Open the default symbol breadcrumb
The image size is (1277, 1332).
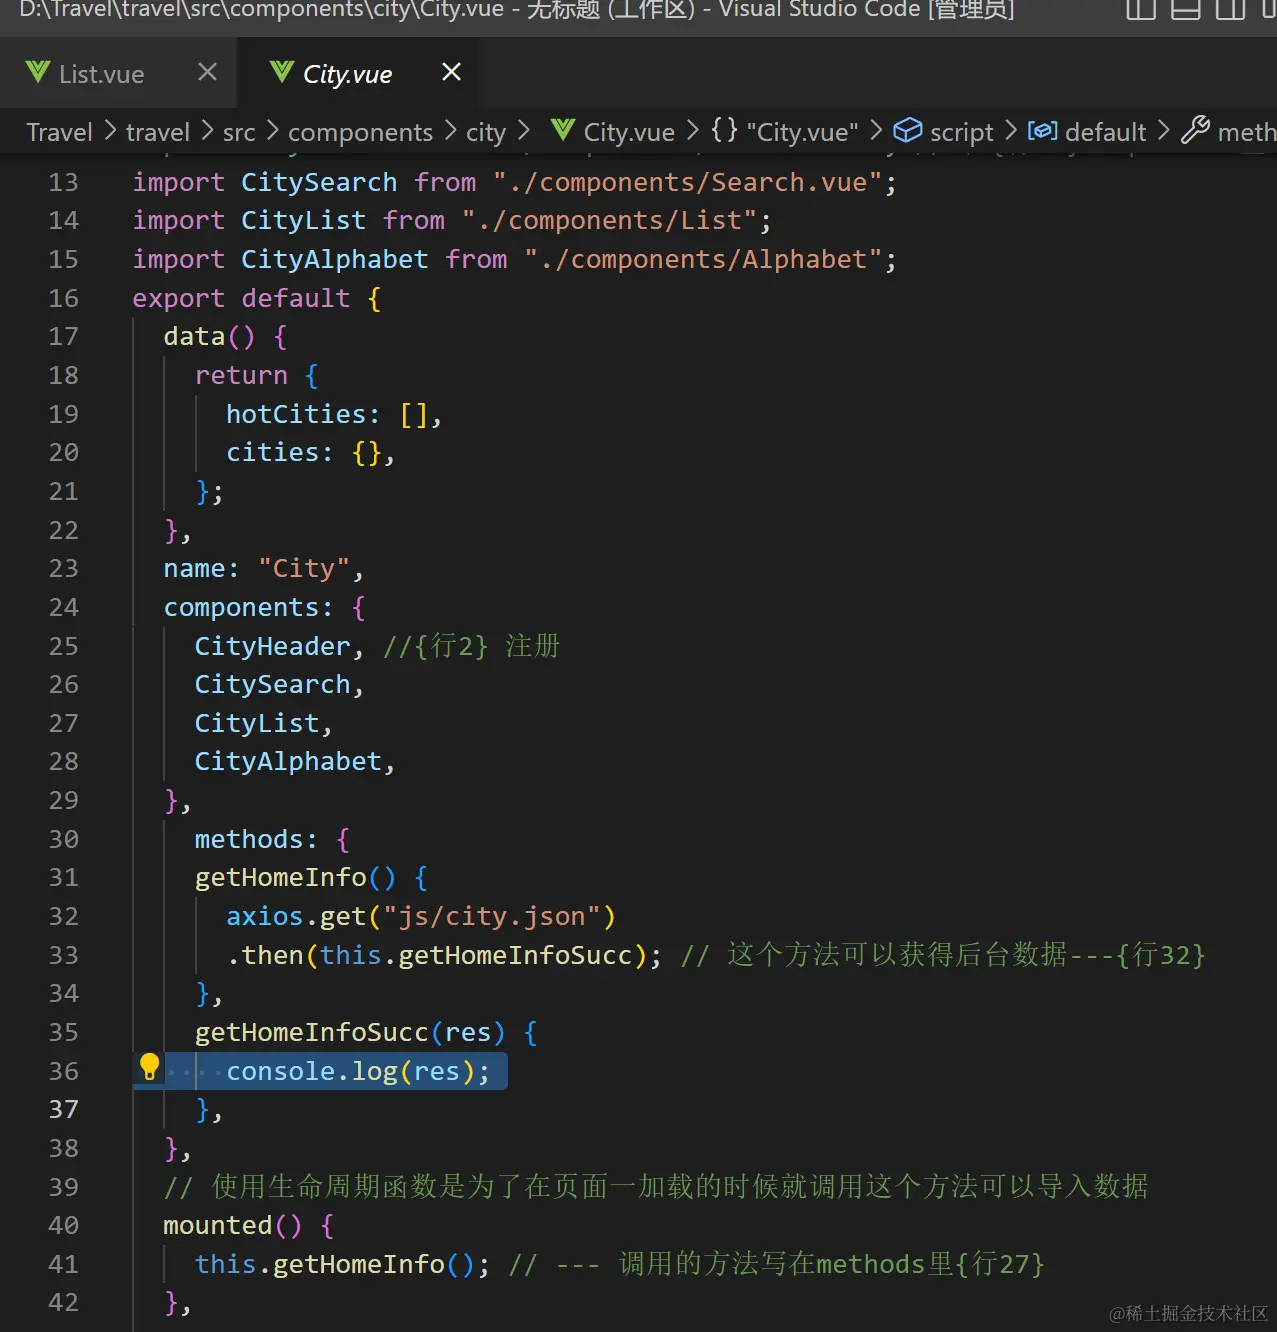pos(1106,132)
